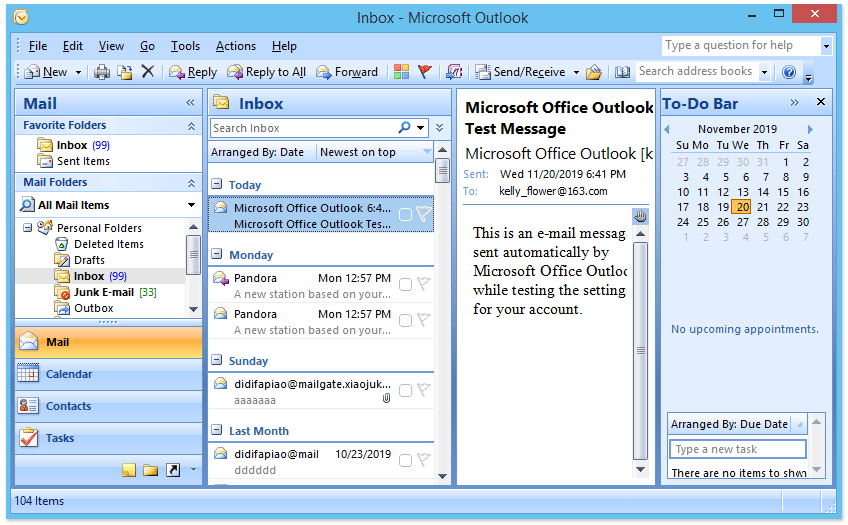Click the Print icon in the toolbar
The image size is (848, 525).
tap(102, 72)
